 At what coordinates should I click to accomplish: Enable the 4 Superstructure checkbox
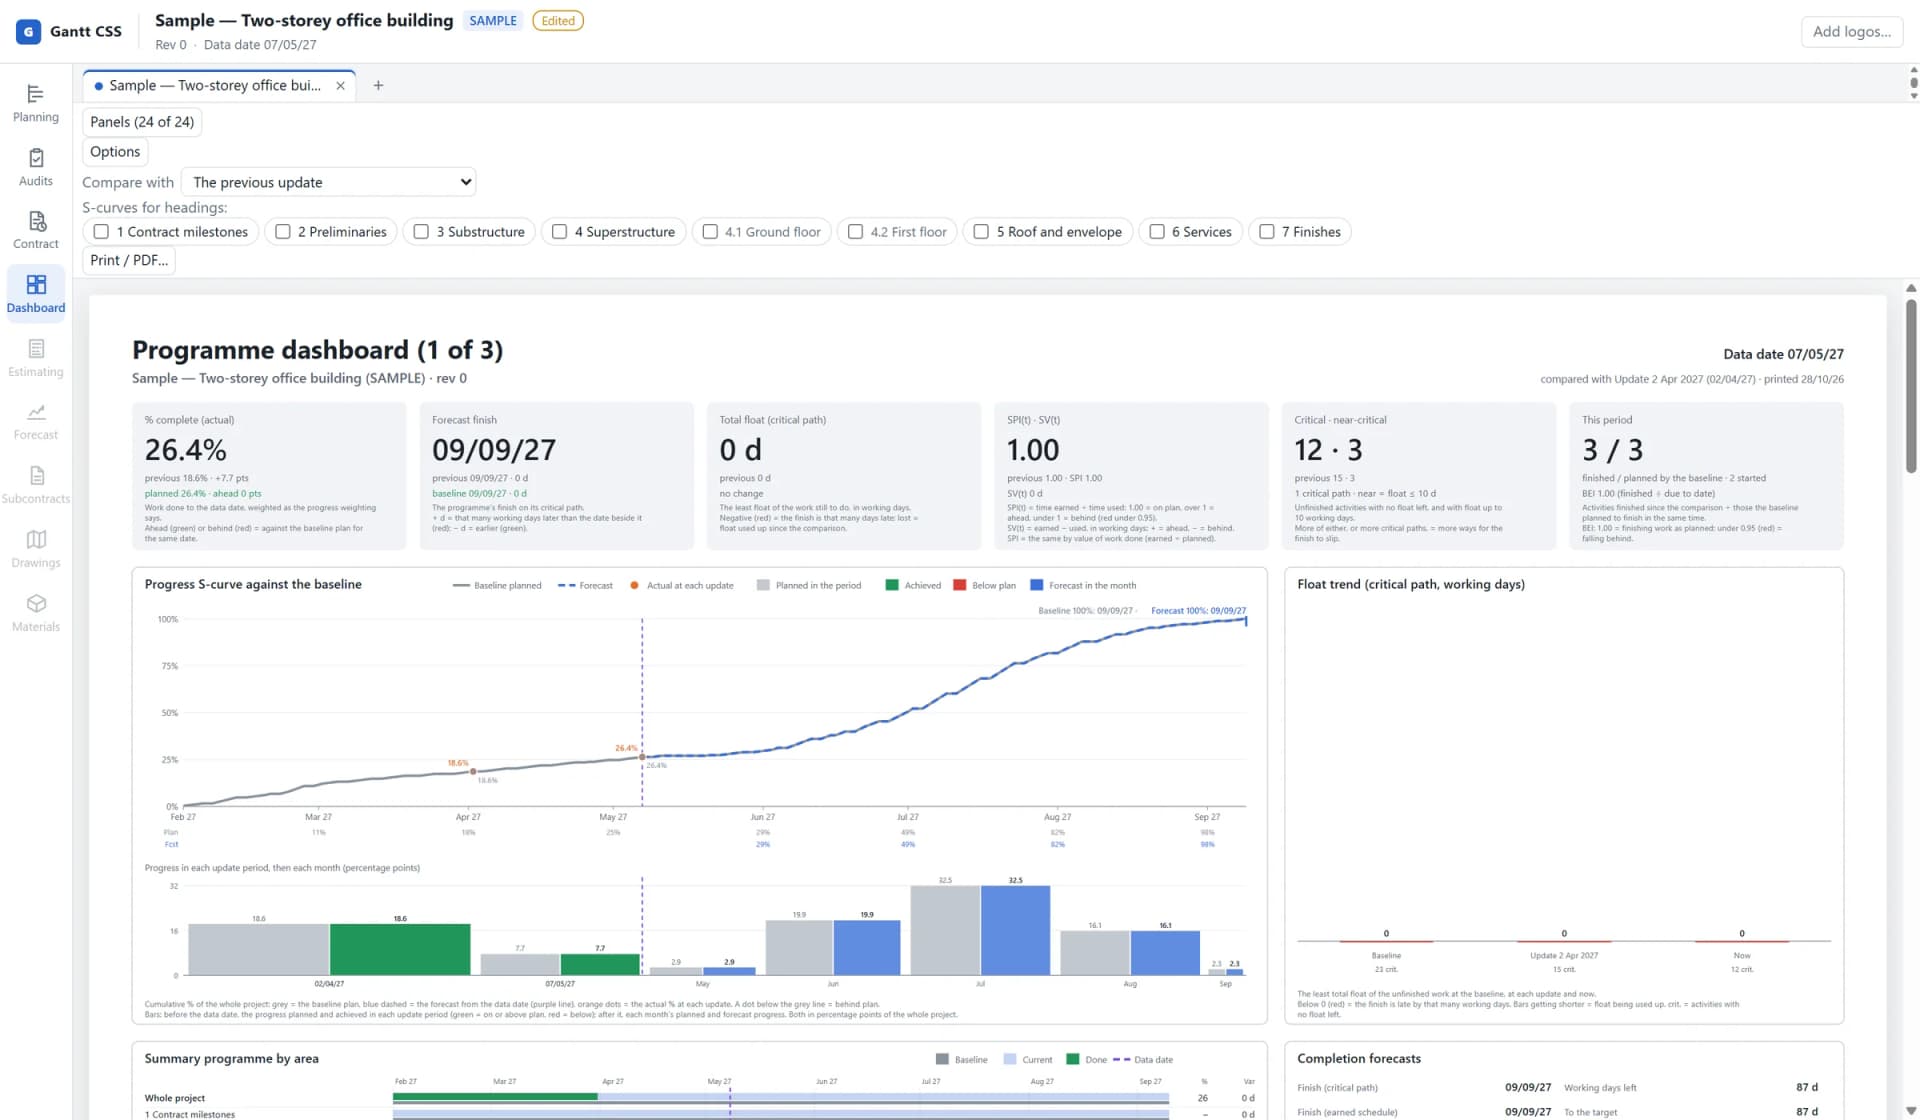click(559, 232)
